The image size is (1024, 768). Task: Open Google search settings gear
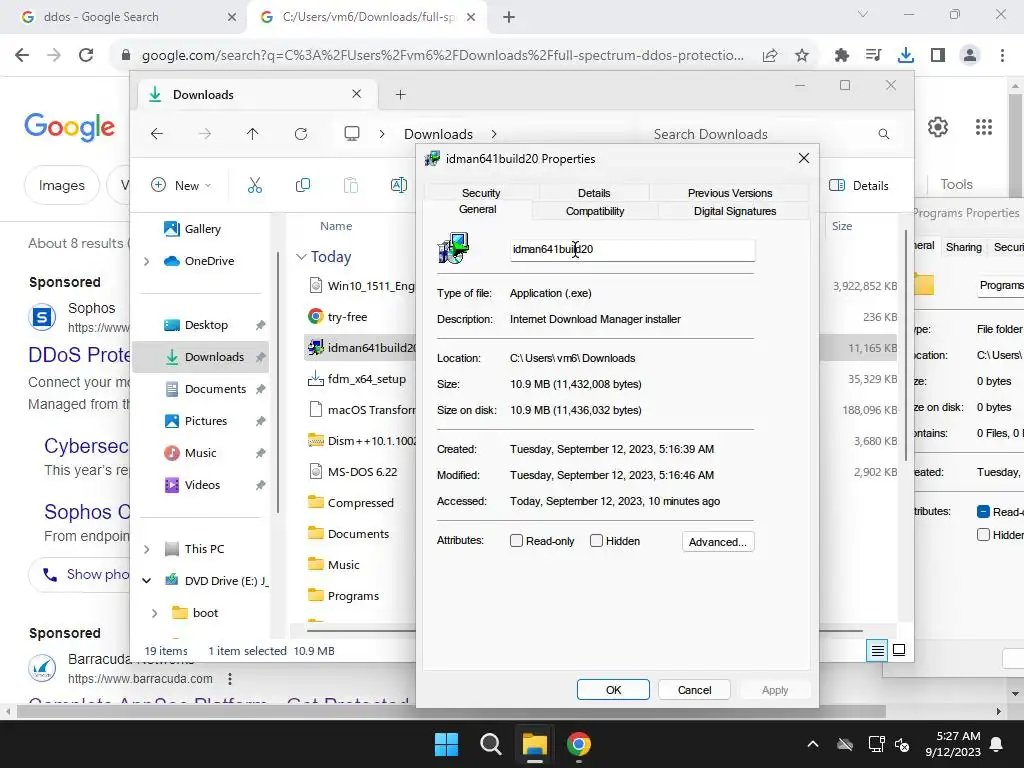pos(938,127)
